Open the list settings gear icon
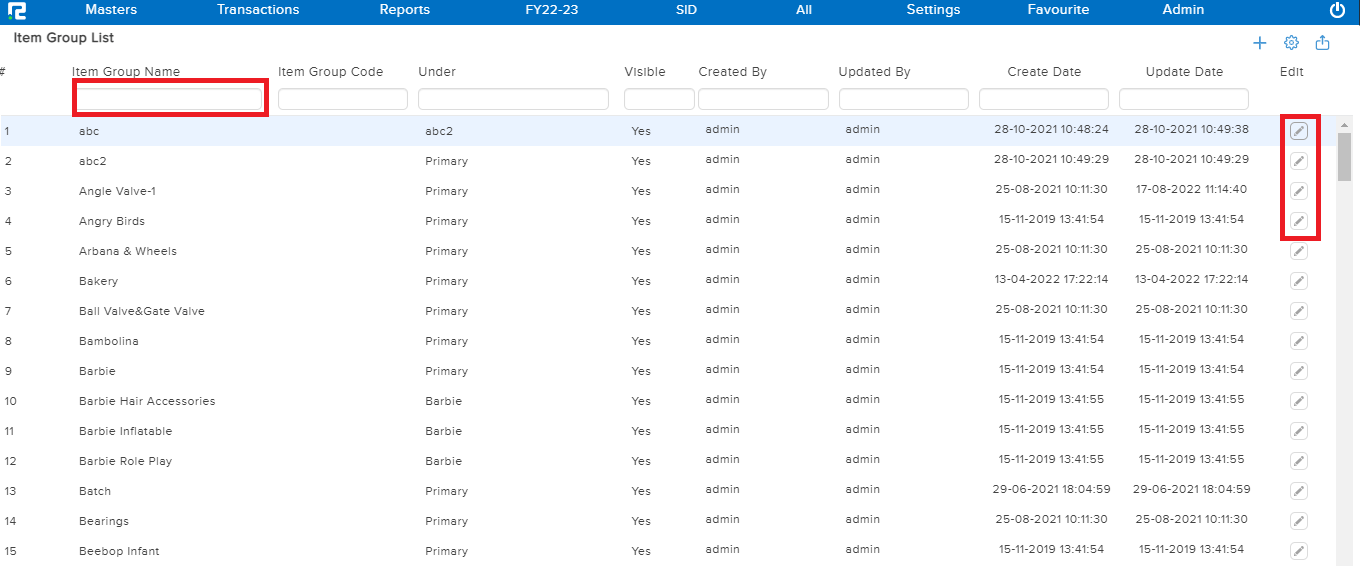The image size is (1360, 566). point(1291,43)
